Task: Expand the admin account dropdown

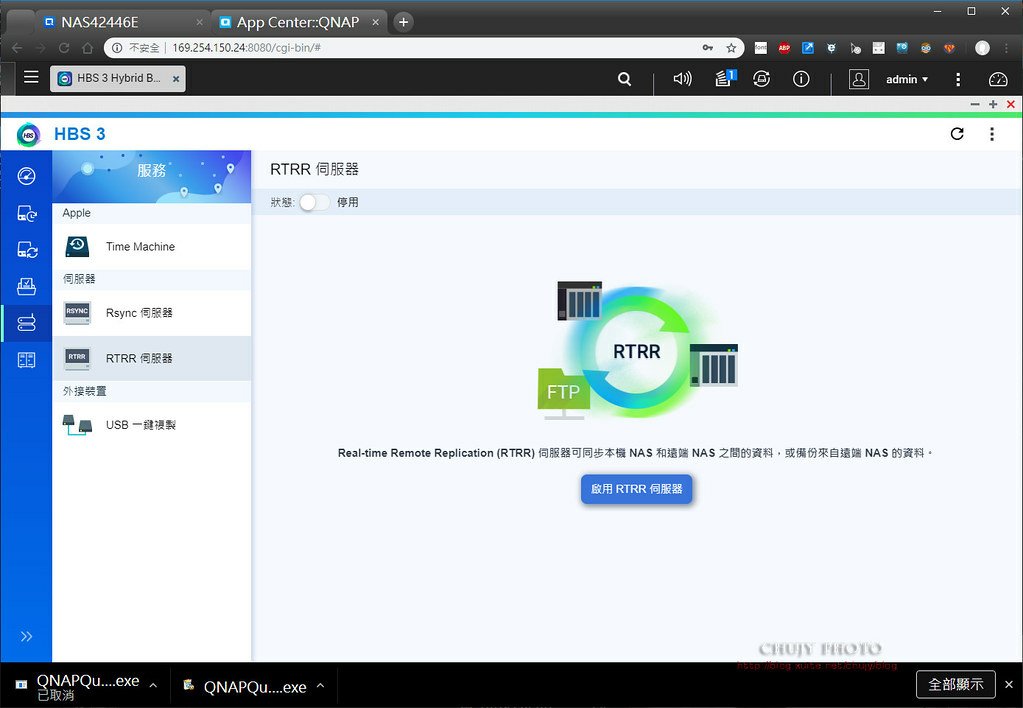Action: coord(907,79)
